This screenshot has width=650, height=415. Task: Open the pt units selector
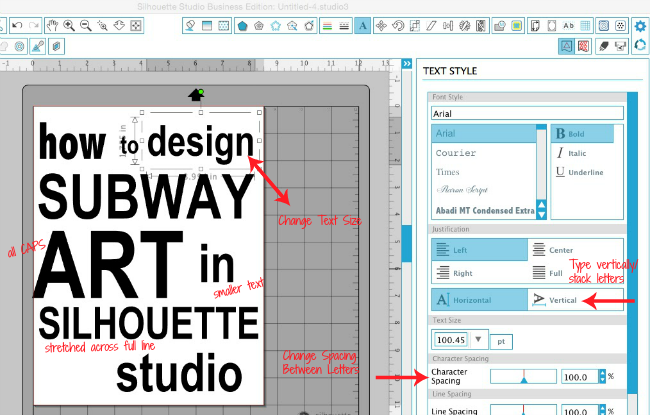coord(501,342)
